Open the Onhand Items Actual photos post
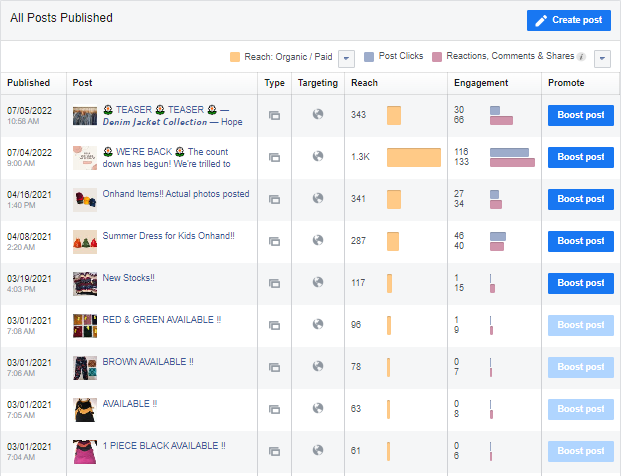 [176, 194]
